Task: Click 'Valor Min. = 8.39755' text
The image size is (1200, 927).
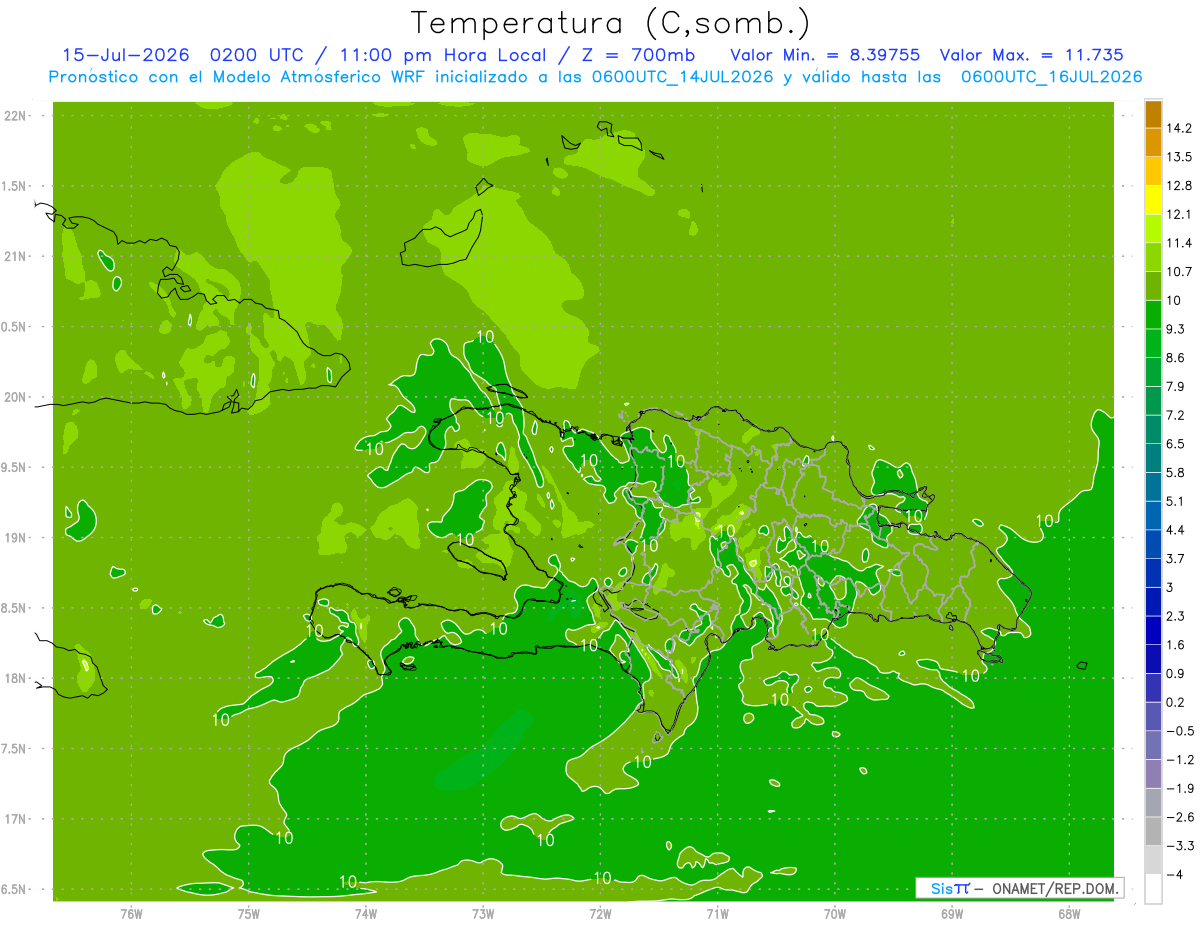Action: point(825,55)
